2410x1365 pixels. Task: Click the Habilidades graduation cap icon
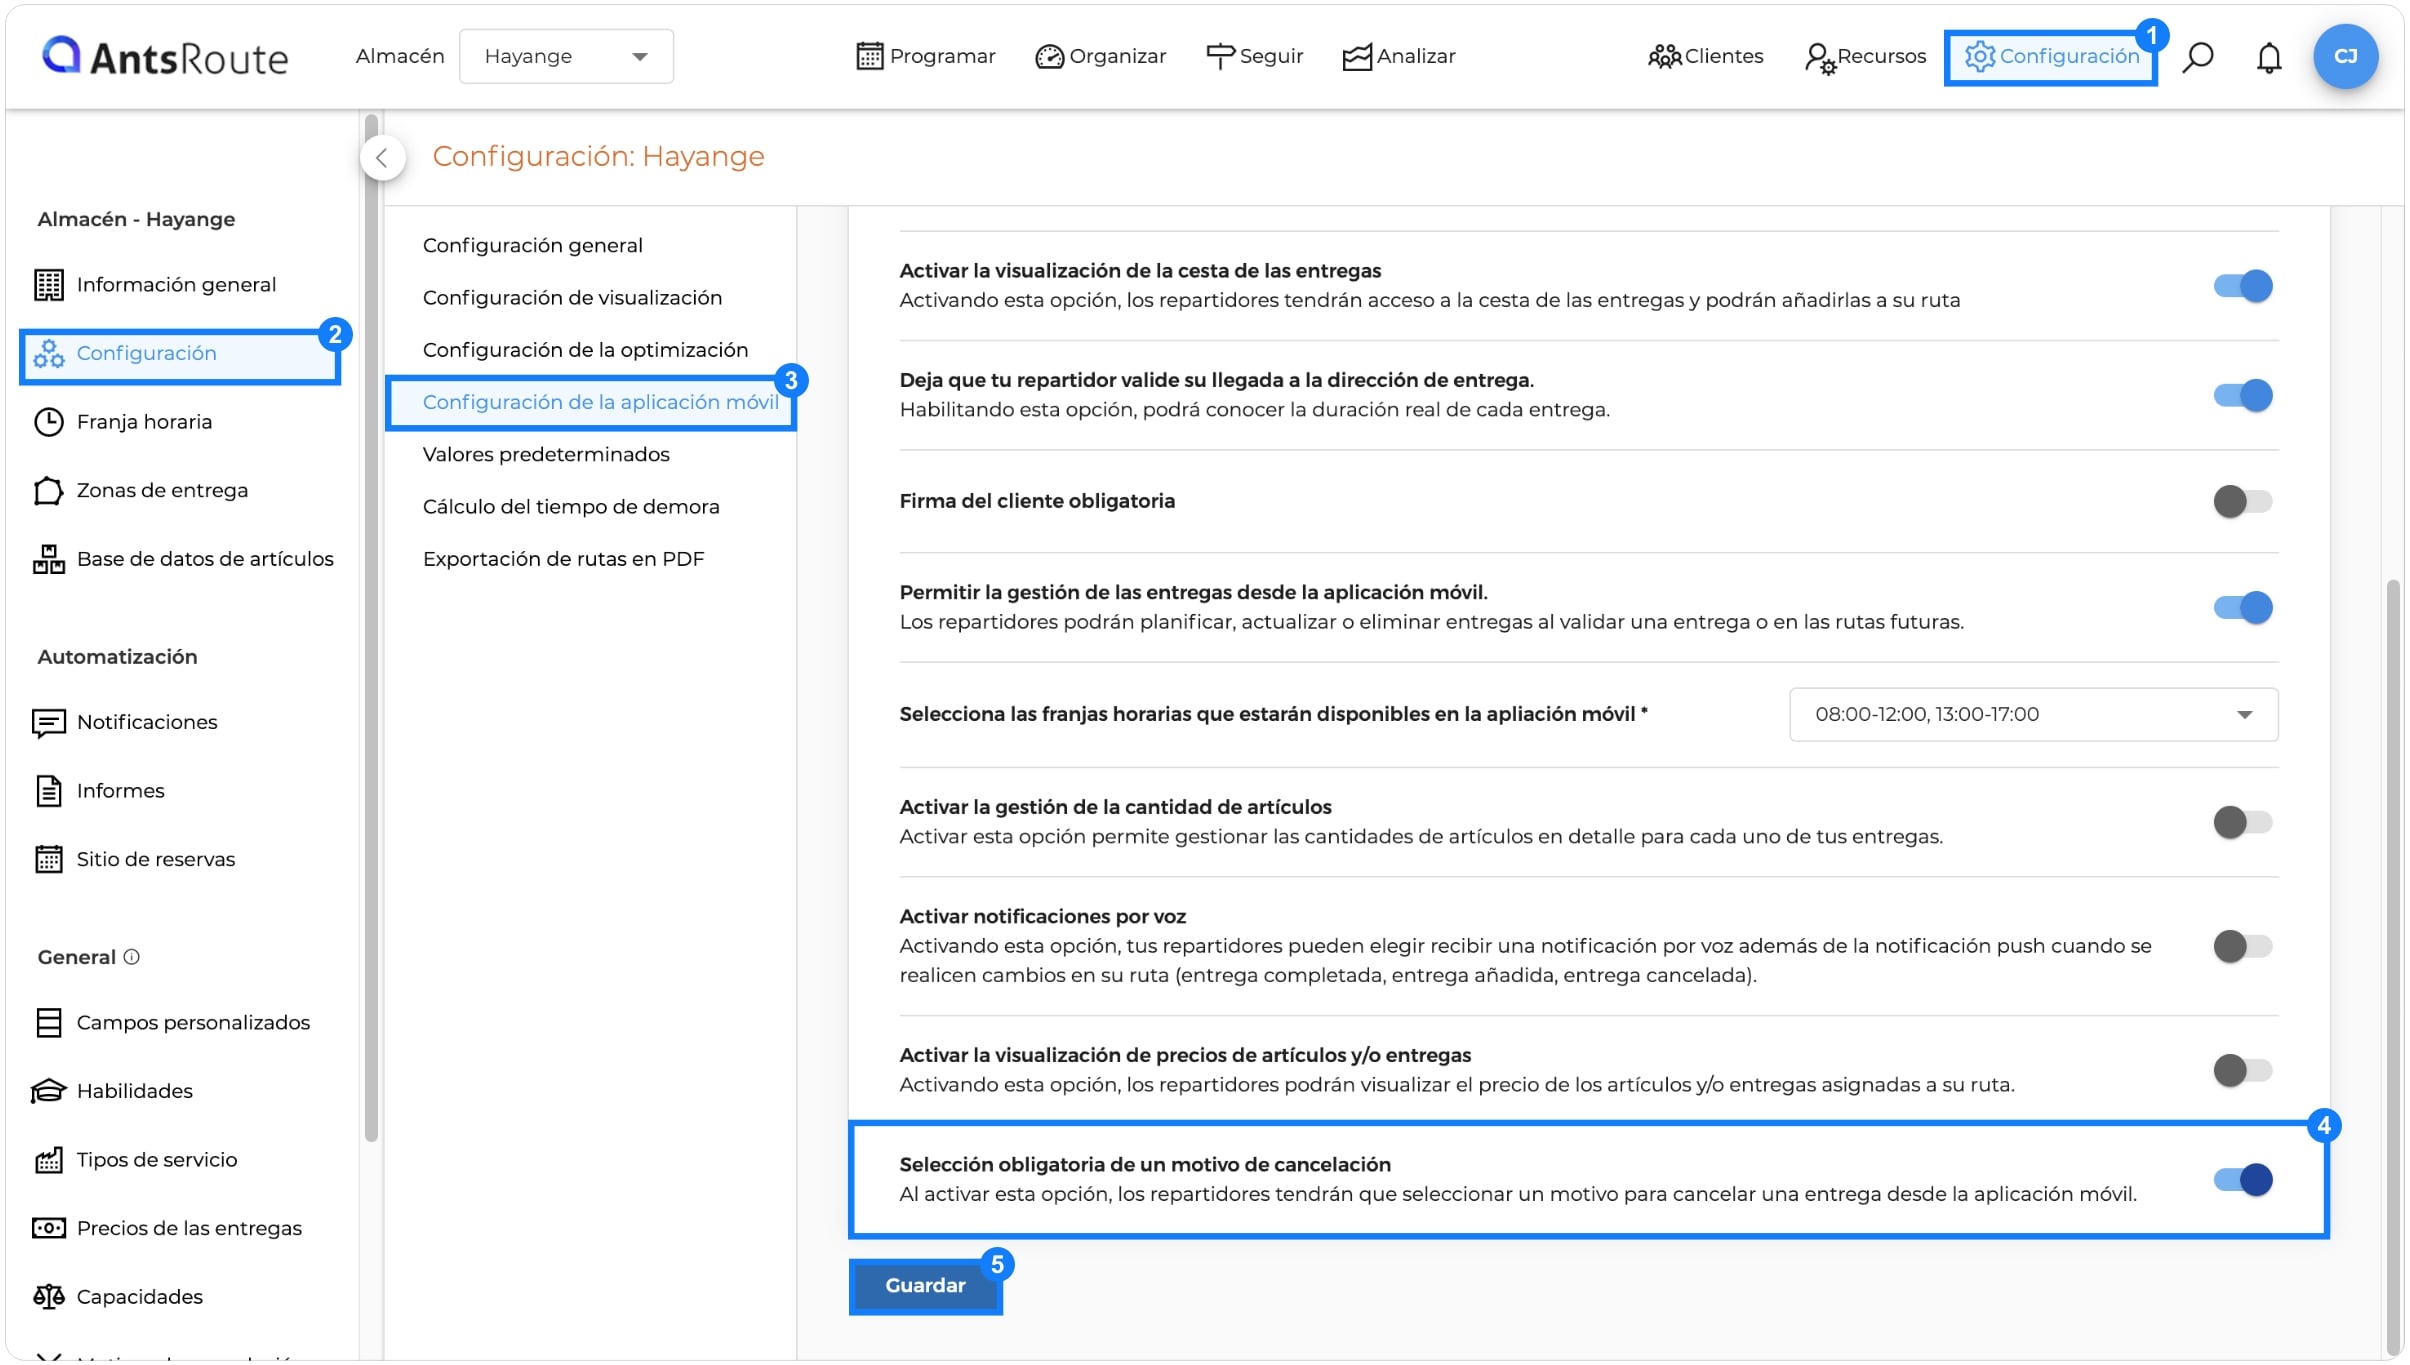(x=48, y=1091)
